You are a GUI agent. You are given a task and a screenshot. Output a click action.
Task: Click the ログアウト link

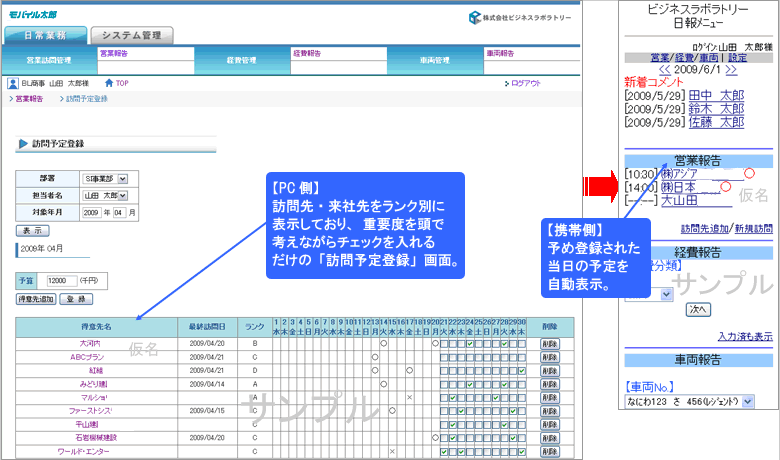525,84
